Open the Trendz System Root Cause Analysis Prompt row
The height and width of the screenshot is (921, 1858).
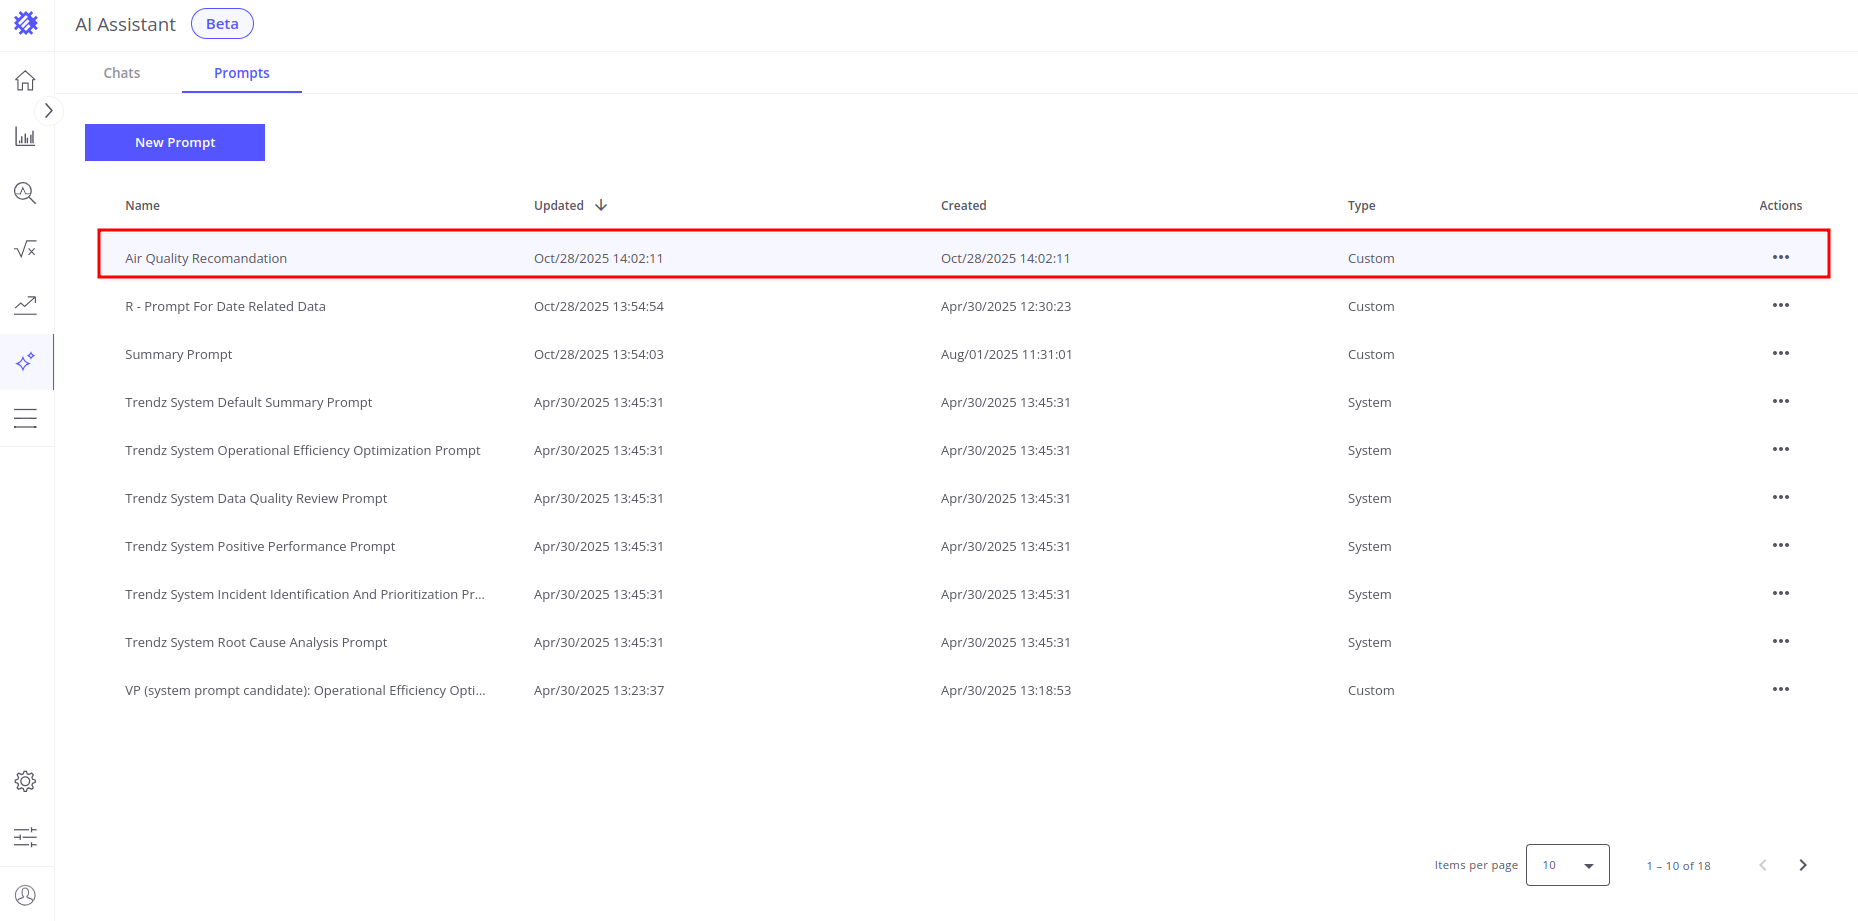[x=256, y=643]
